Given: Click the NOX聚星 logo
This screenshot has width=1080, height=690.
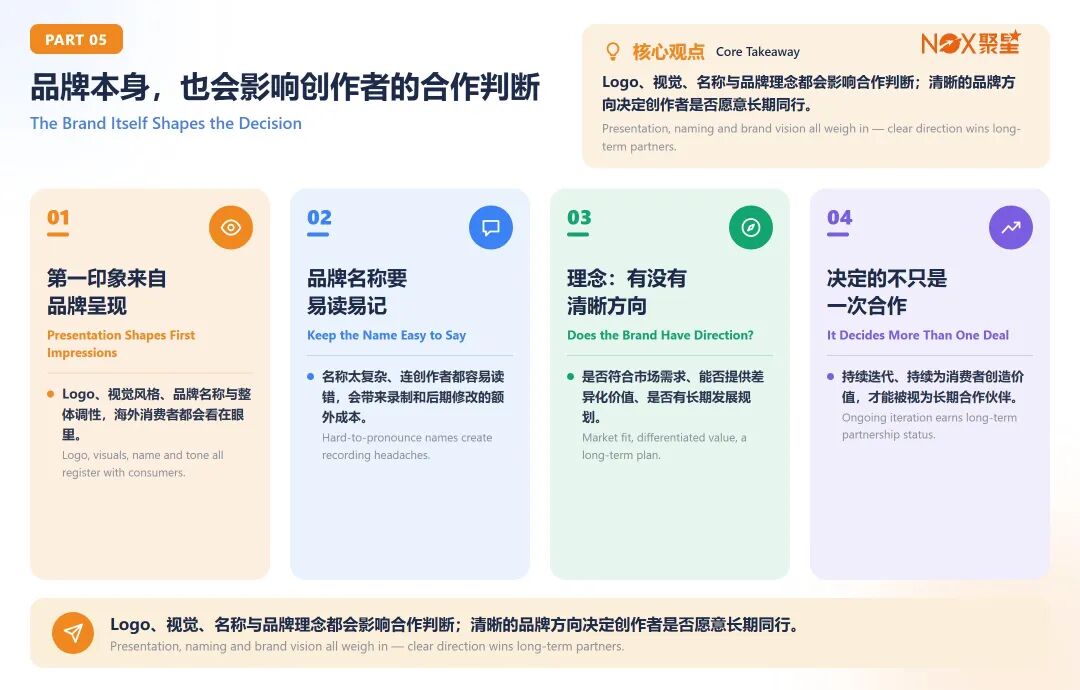Looking at the screenshot, I should (970, 43).
